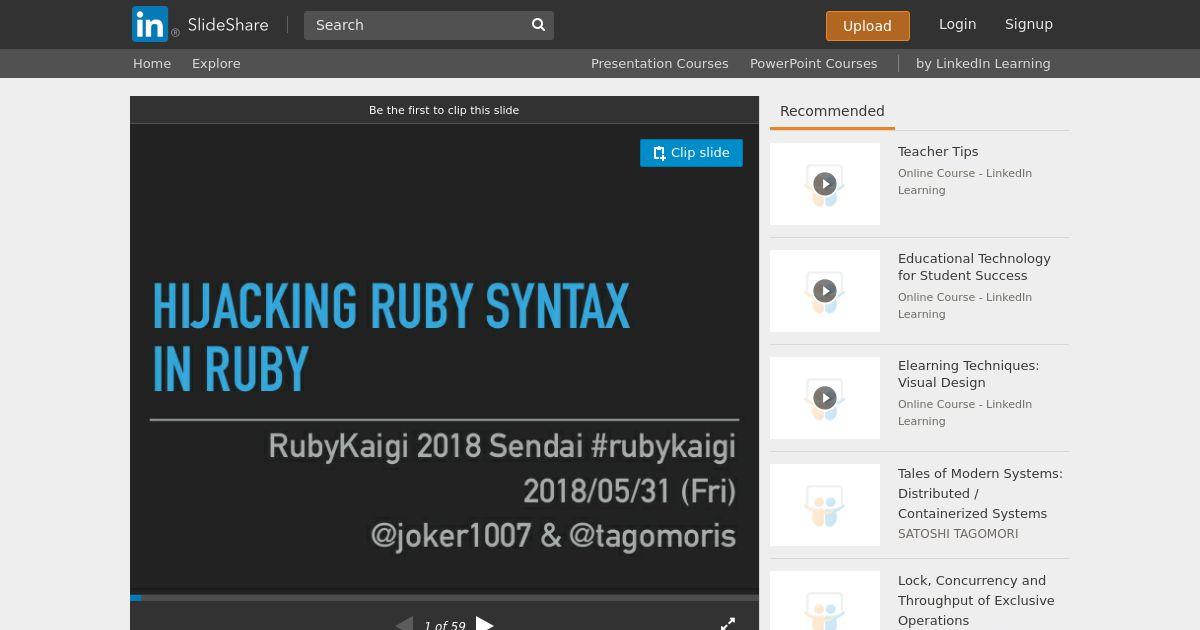
Task: Click 'Online Course - LinkedIn Learning' under Teacher Tips
Action: (x=965, y=182)
